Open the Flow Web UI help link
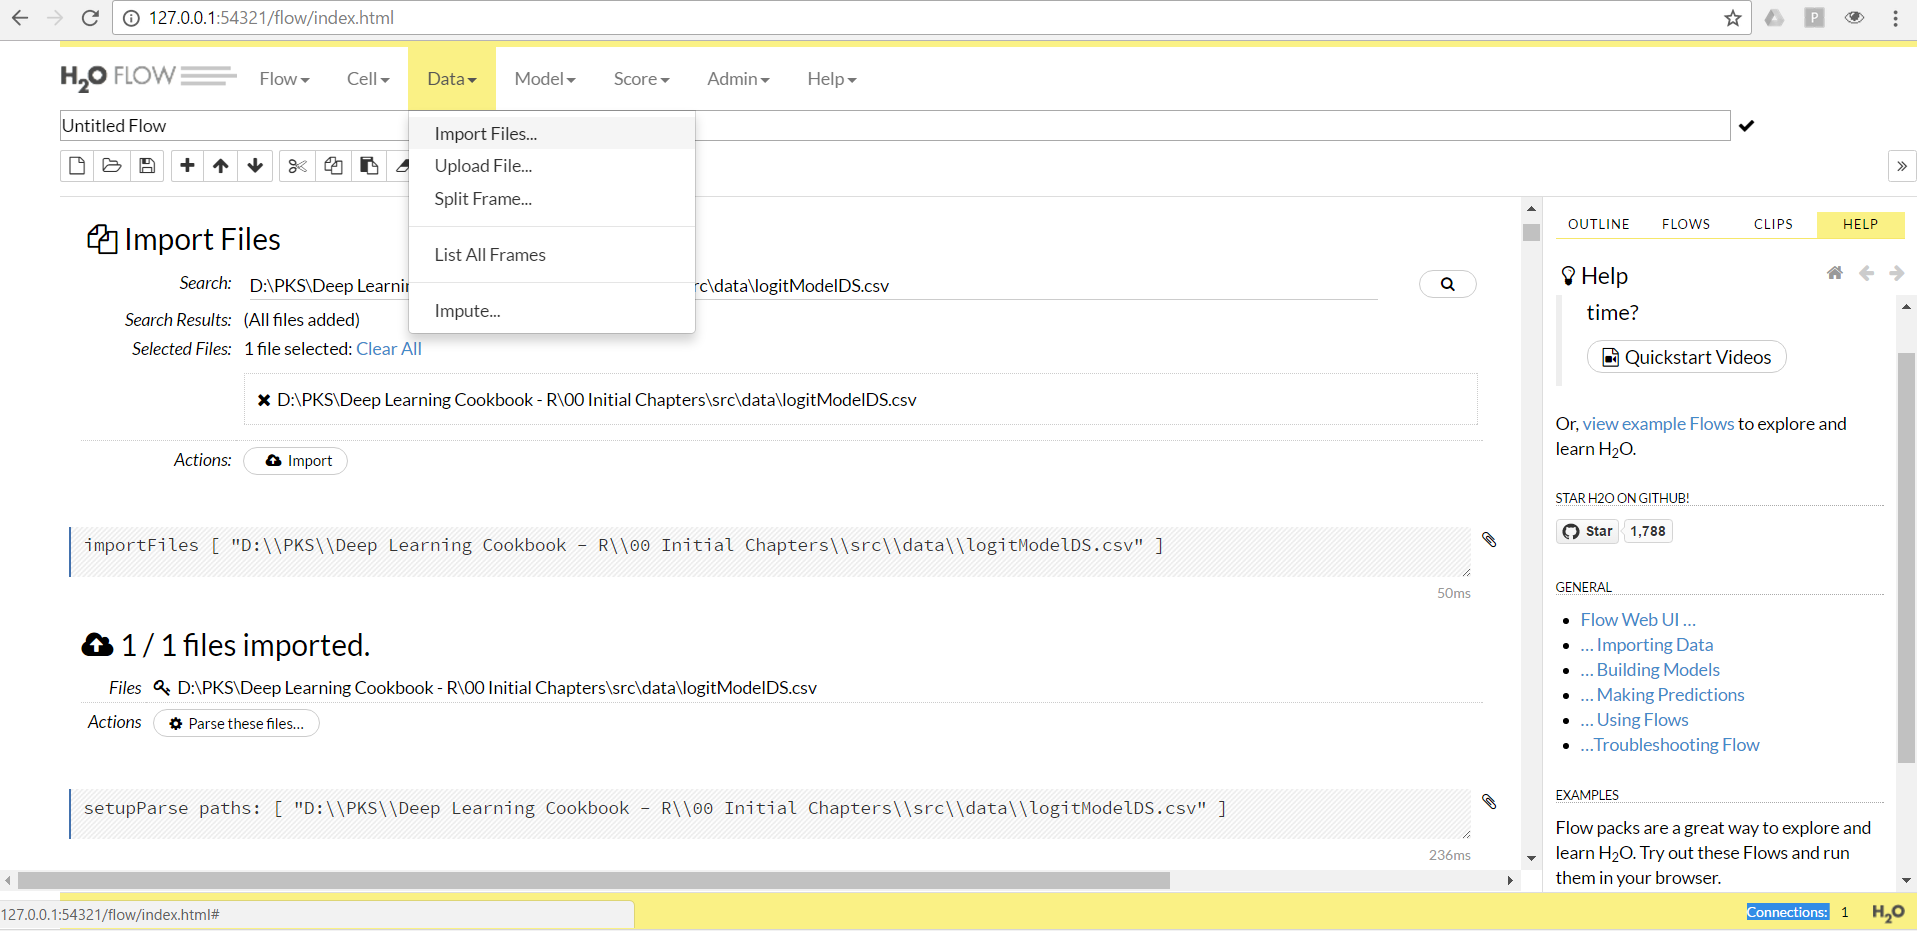The image size is (1917, 931). pos(1638,620)
